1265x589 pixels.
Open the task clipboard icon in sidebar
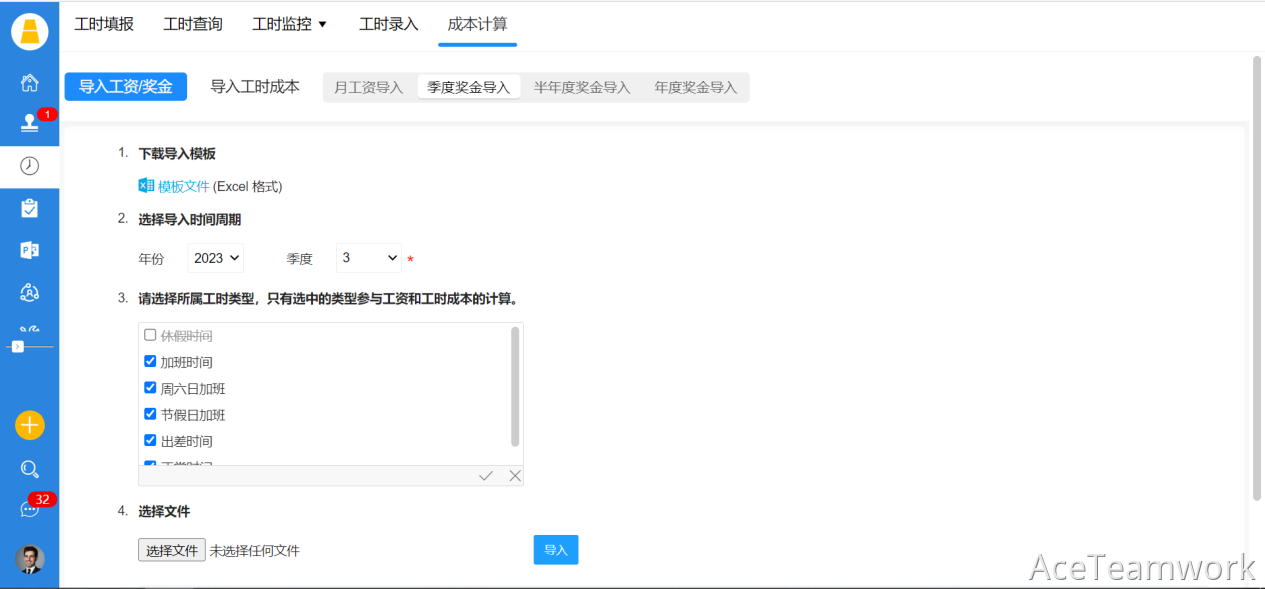(x=30, y=208)
